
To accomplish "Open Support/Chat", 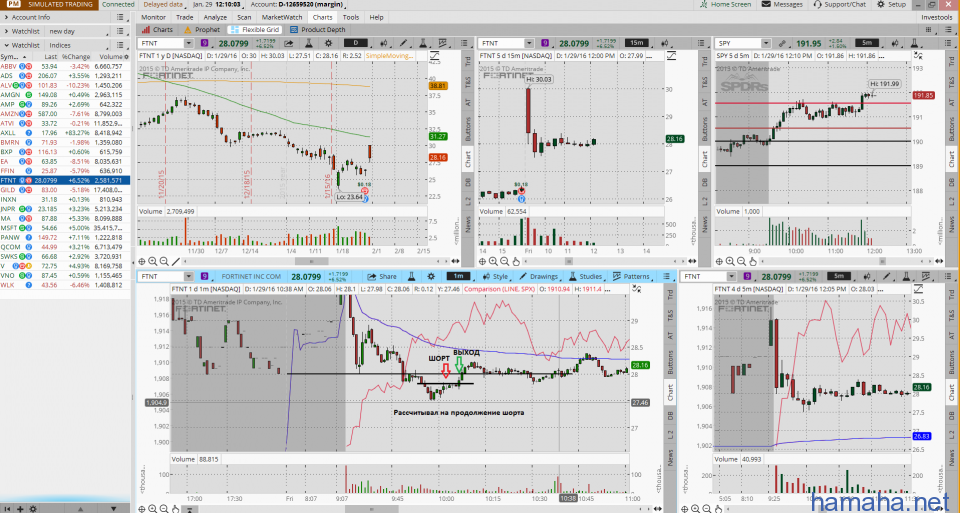I will pos(839,4).
